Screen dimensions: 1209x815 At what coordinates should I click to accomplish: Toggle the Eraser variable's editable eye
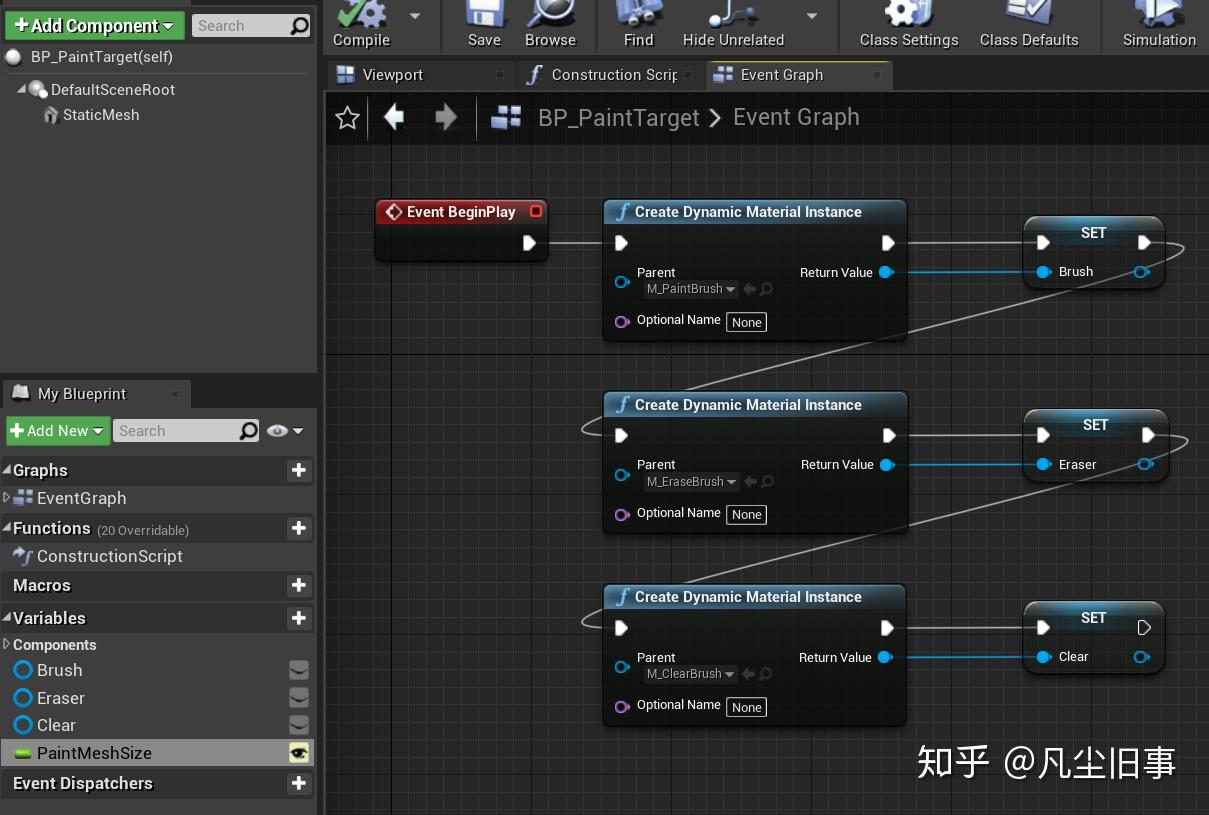297,698
